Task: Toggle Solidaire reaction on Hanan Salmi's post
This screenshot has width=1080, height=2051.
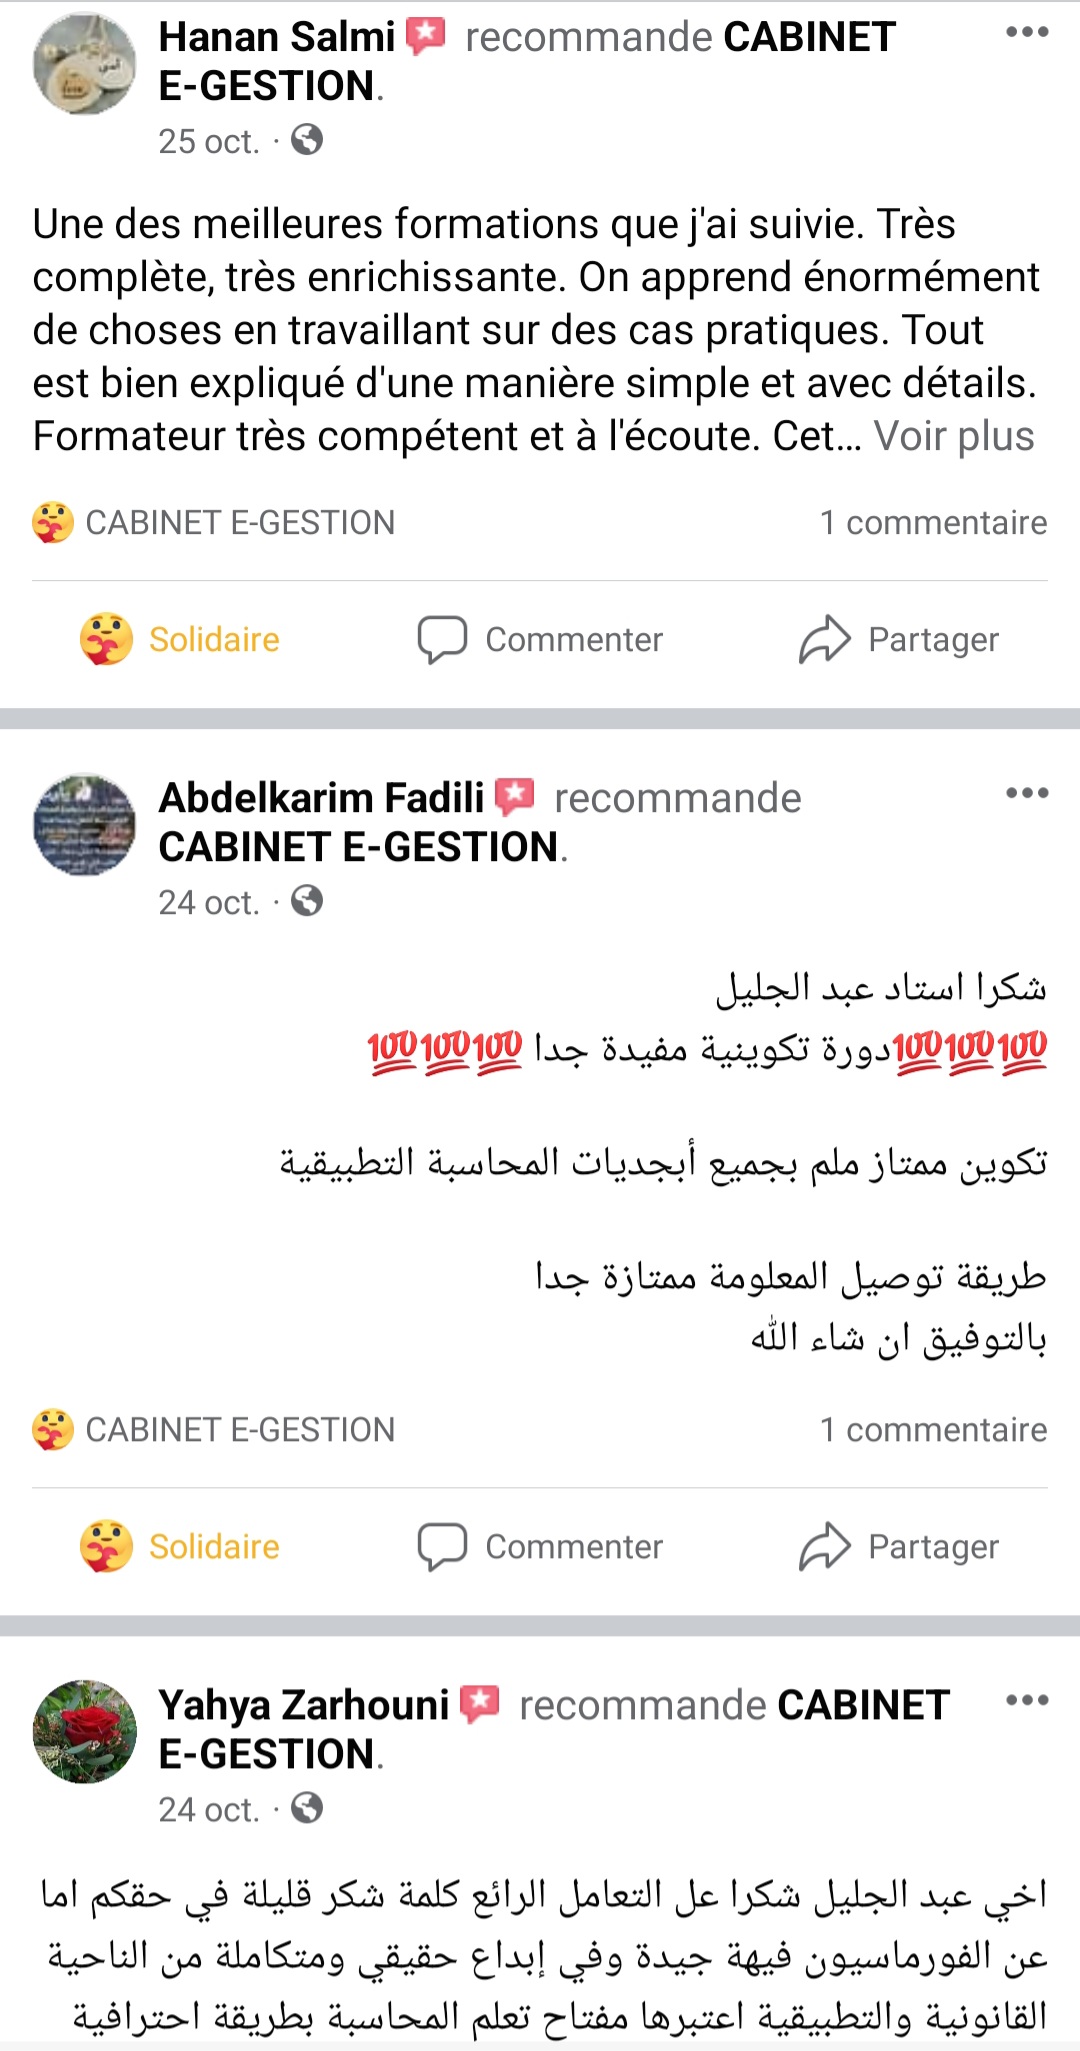Action: [181, 639]
